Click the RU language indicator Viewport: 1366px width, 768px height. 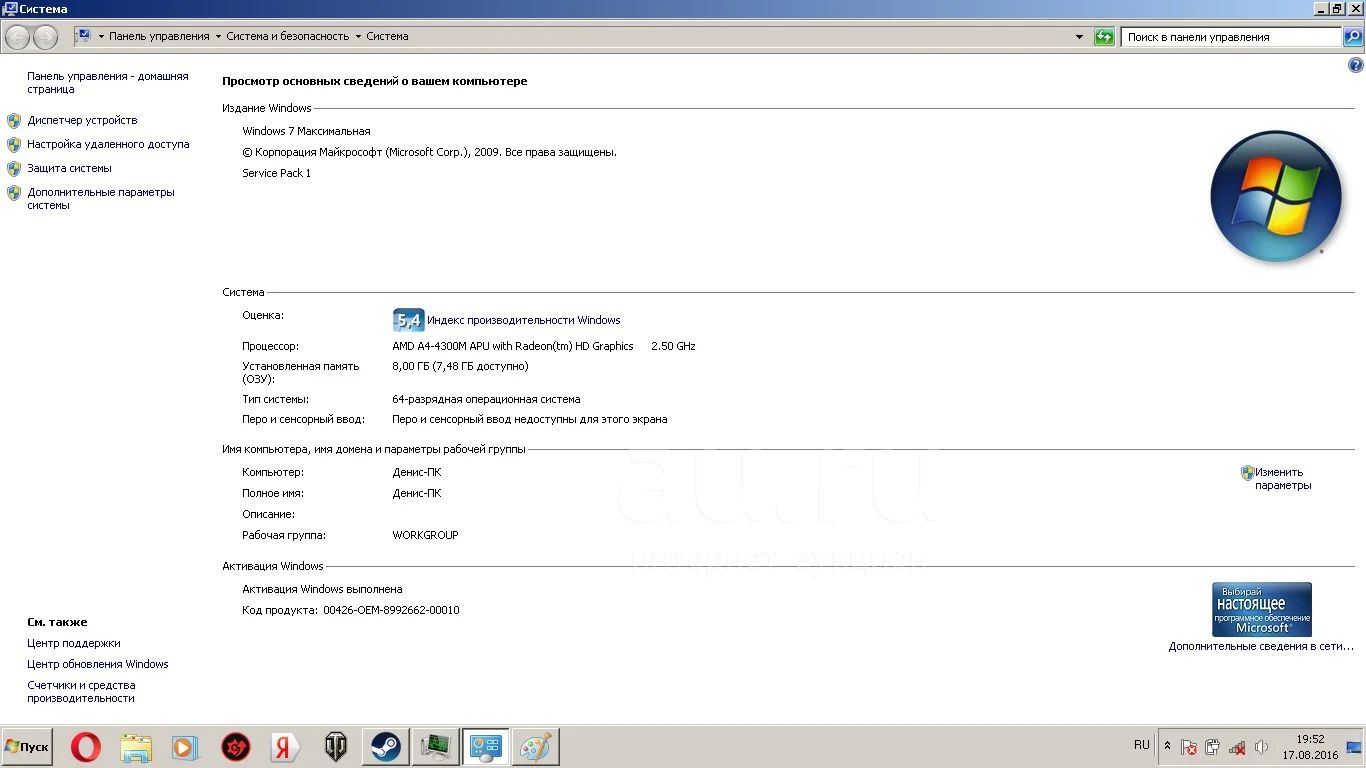point(1142,745)
